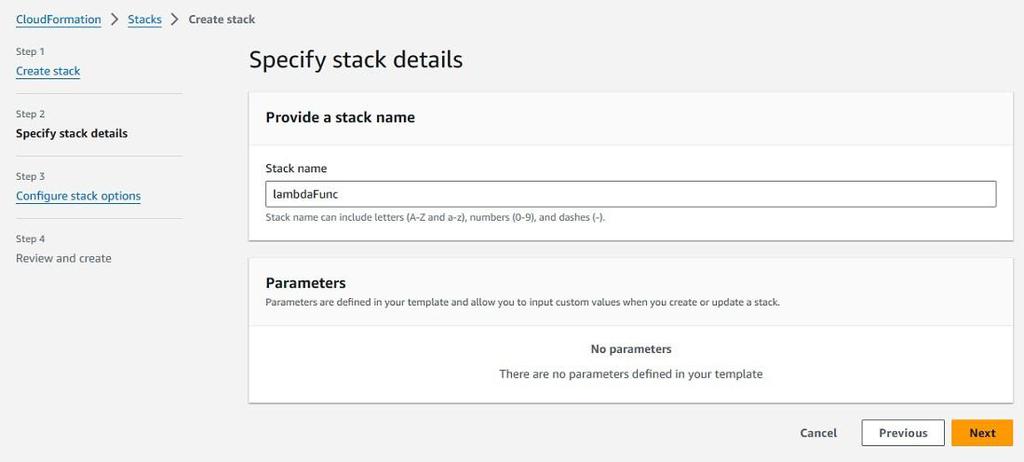Screen dimensions: 1024x462
Task: Click the Step 3 label in sidebar
Action: pyautogui.click(x=30, y=176)
